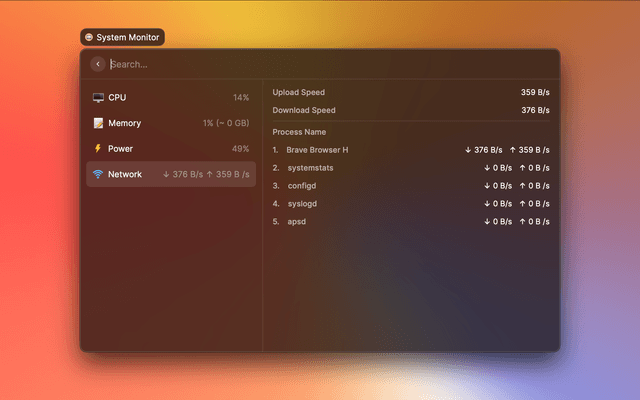Click the Process Name heading
This screenshot has width=640, height=400.
(x=299, y=132)
